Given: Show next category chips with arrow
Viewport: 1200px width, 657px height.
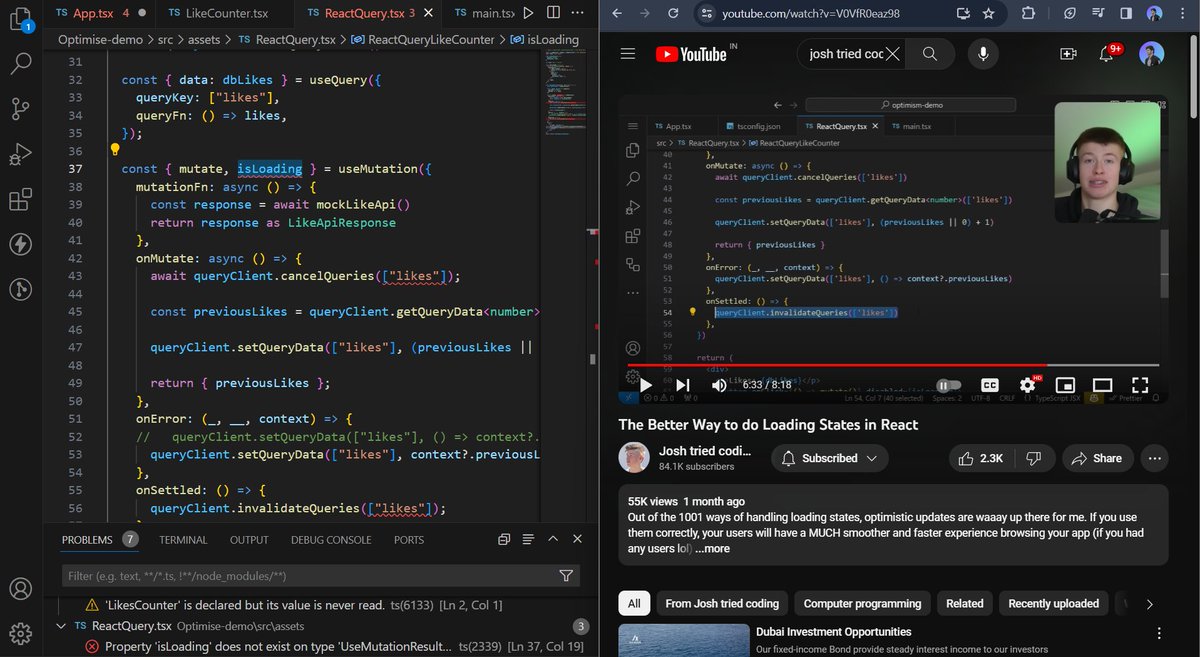Looking at the screenshot, I should click(1150, 604).
